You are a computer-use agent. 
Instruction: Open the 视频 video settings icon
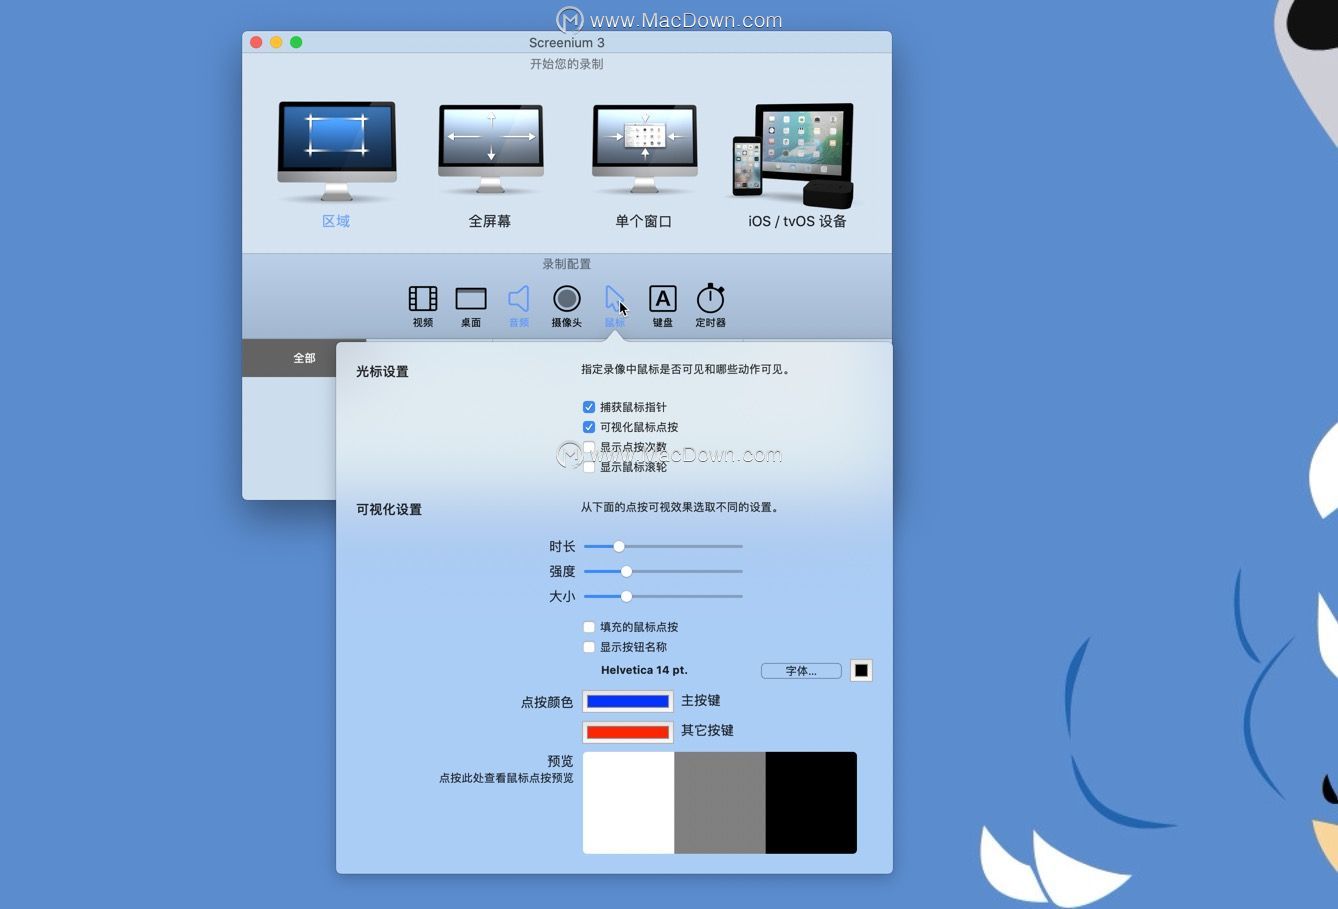(423, 298)
